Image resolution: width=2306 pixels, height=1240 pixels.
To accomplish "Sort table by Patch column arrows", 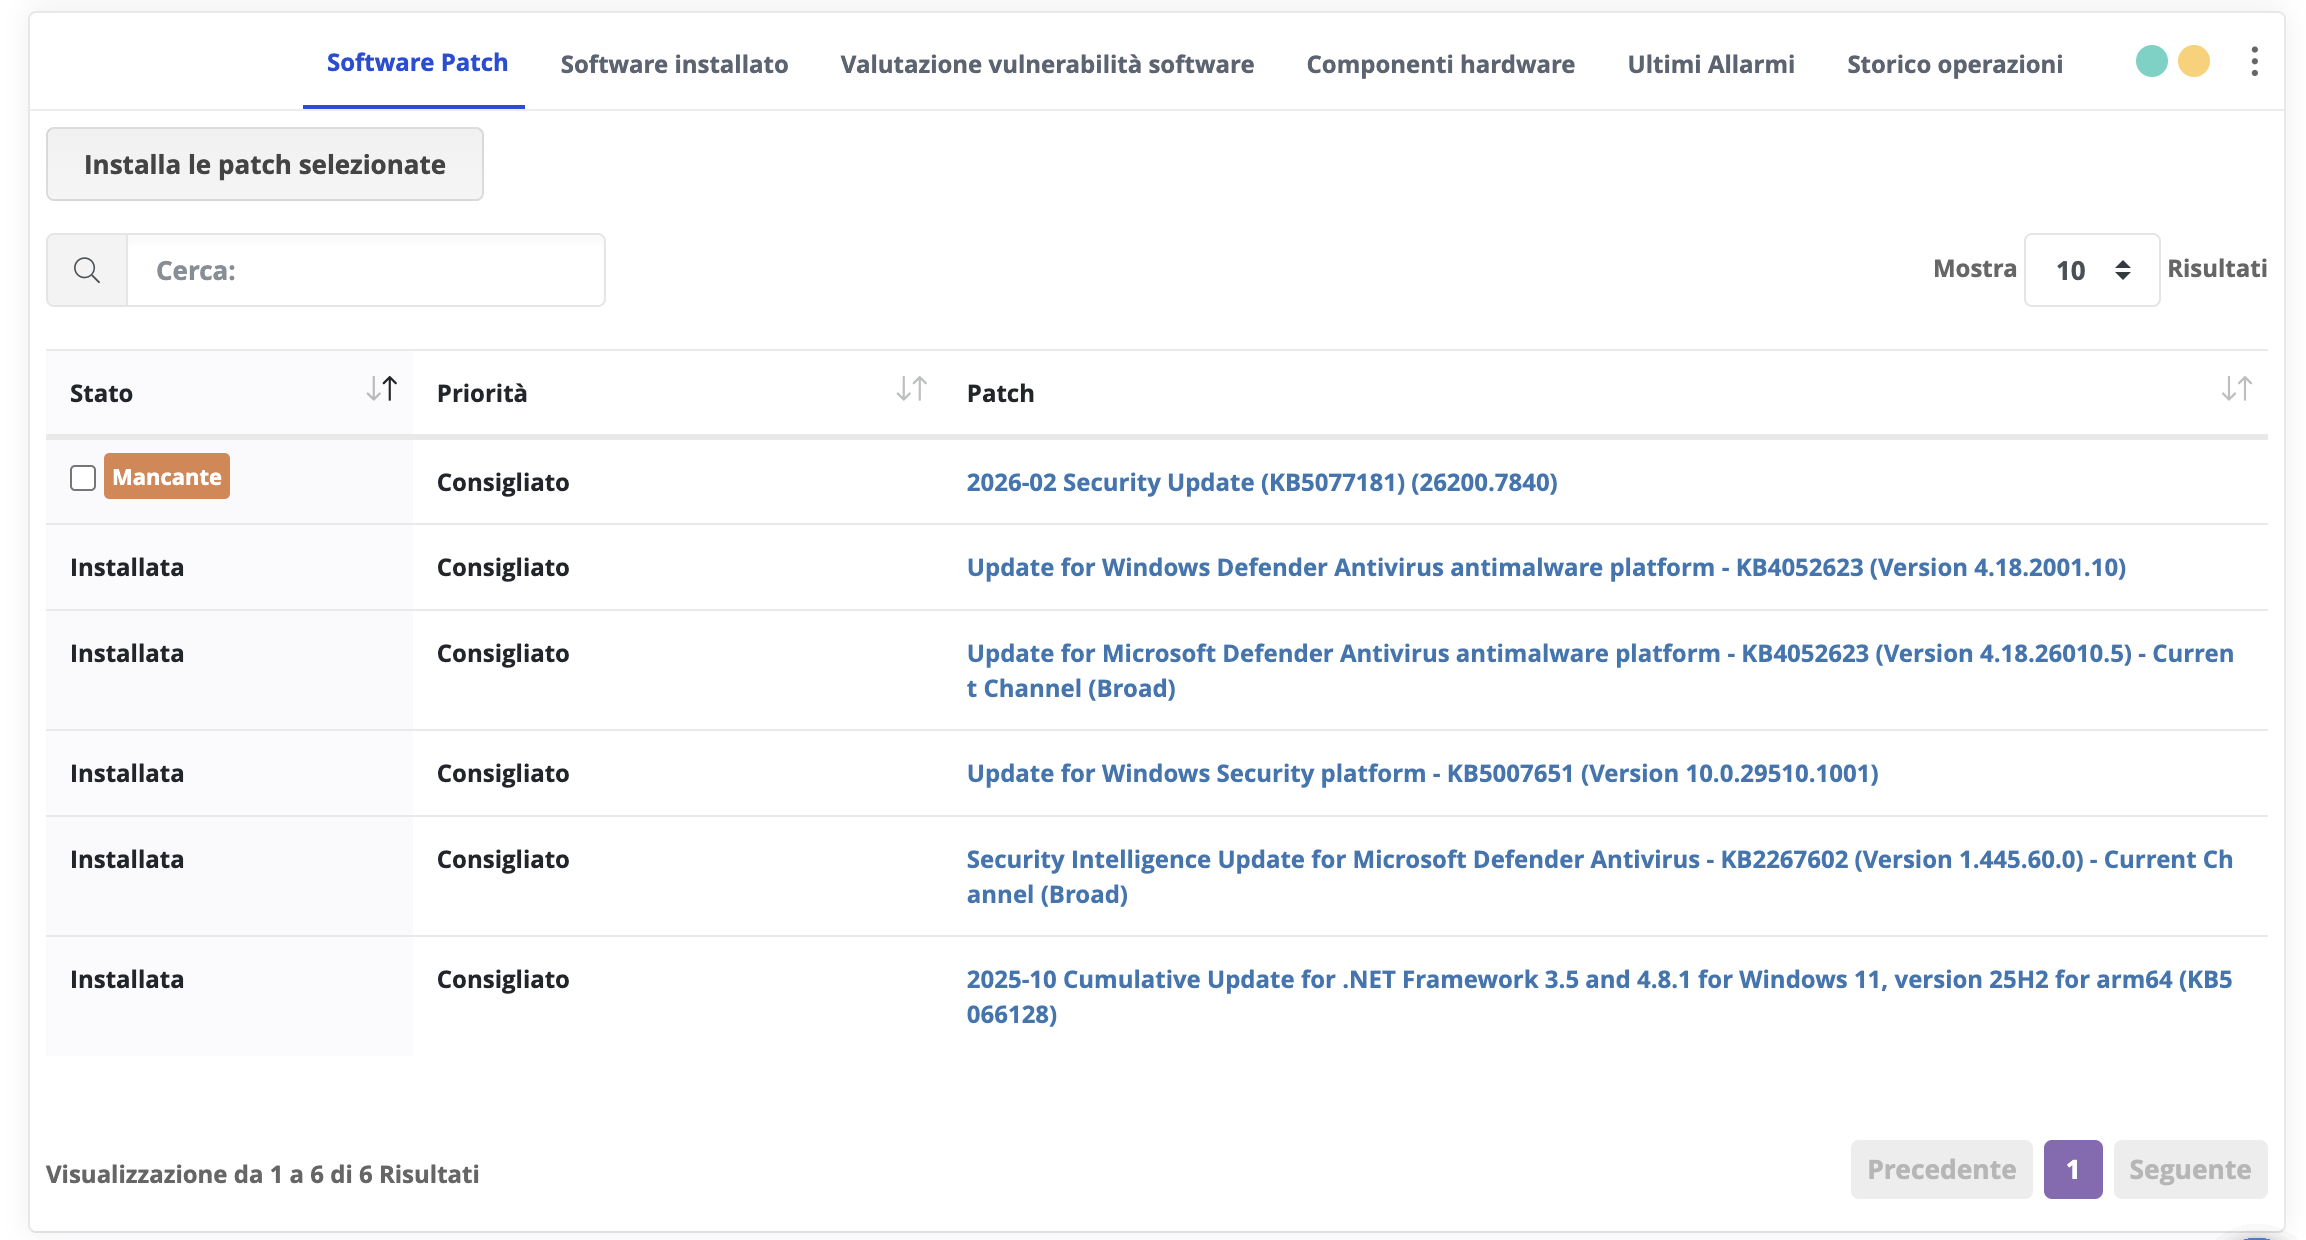I will click(2236, 389).
